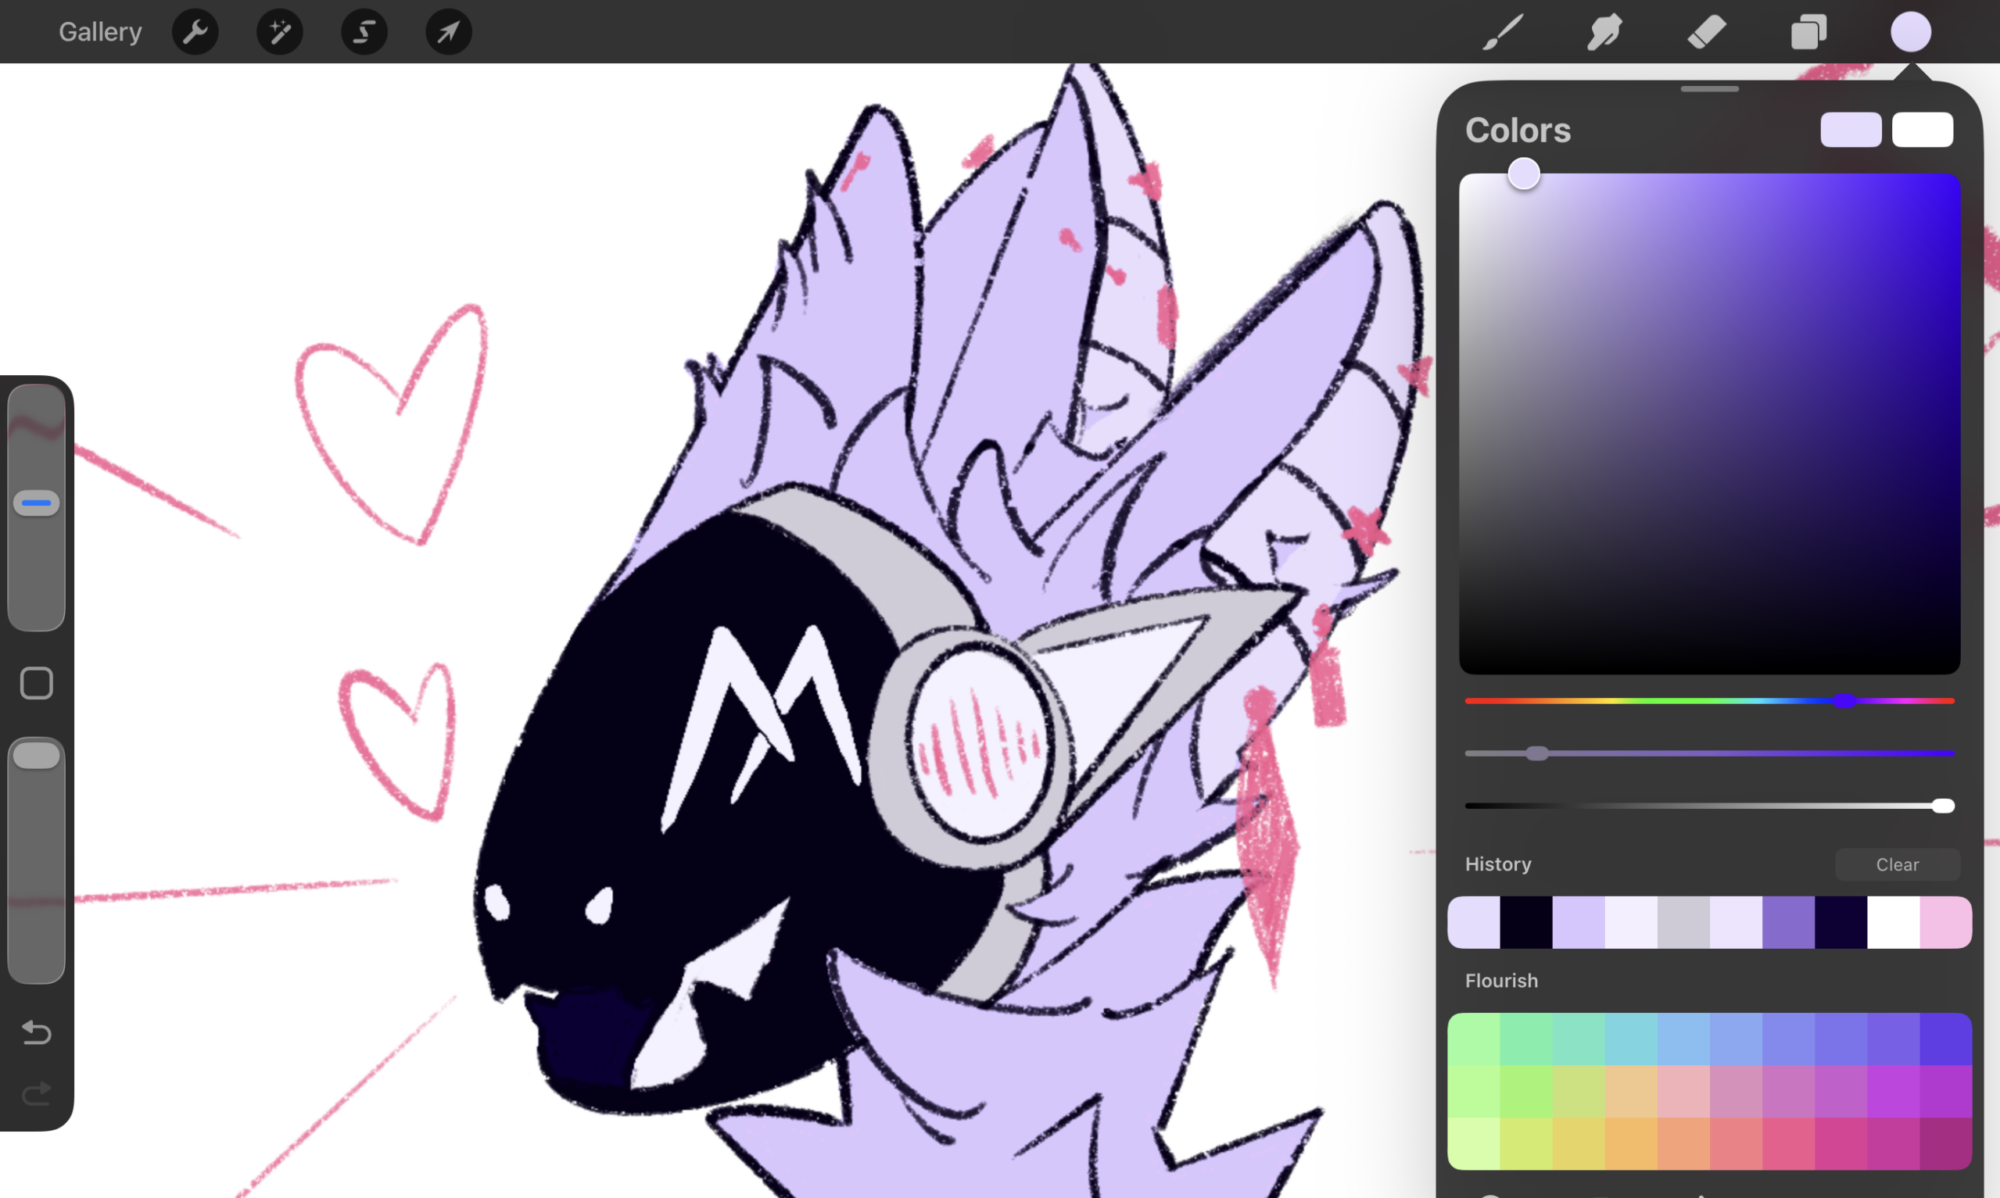Activate the Transform arrow tool
2000x1198 pixels.
(x=448, y=32)
